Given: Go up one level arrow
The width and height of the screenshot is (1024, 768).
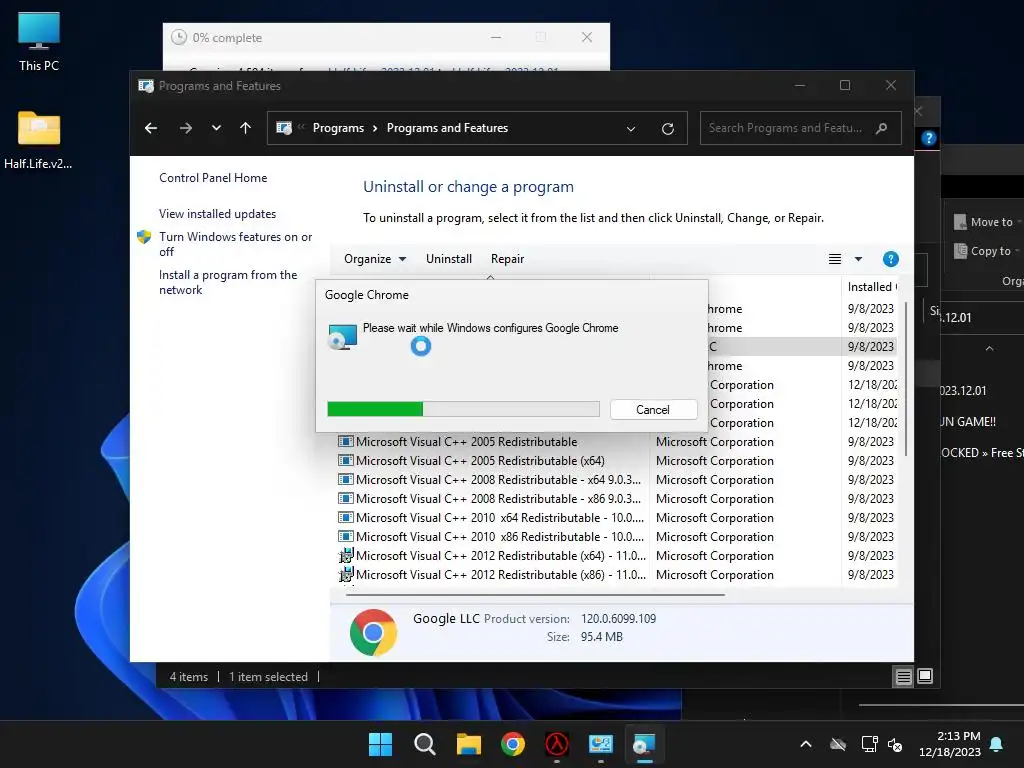Looking at the screenshot, I should 246,128.
